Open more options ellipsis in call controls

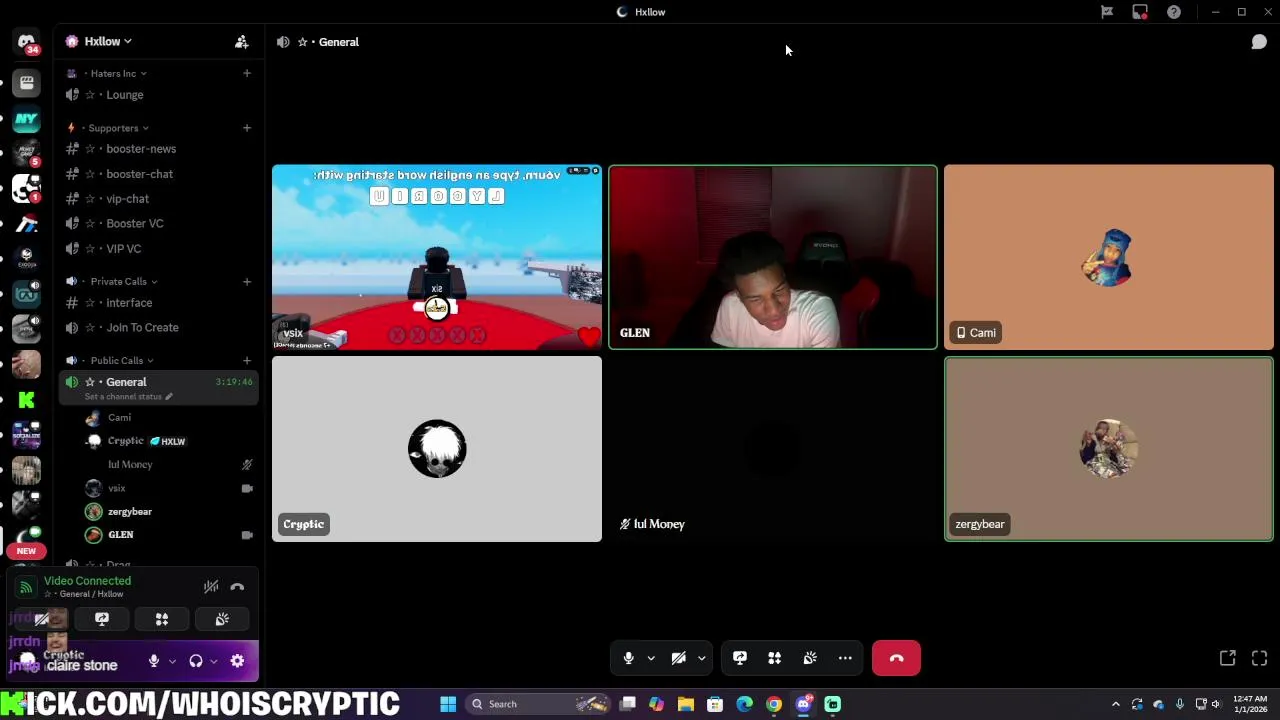click(845, 658)
